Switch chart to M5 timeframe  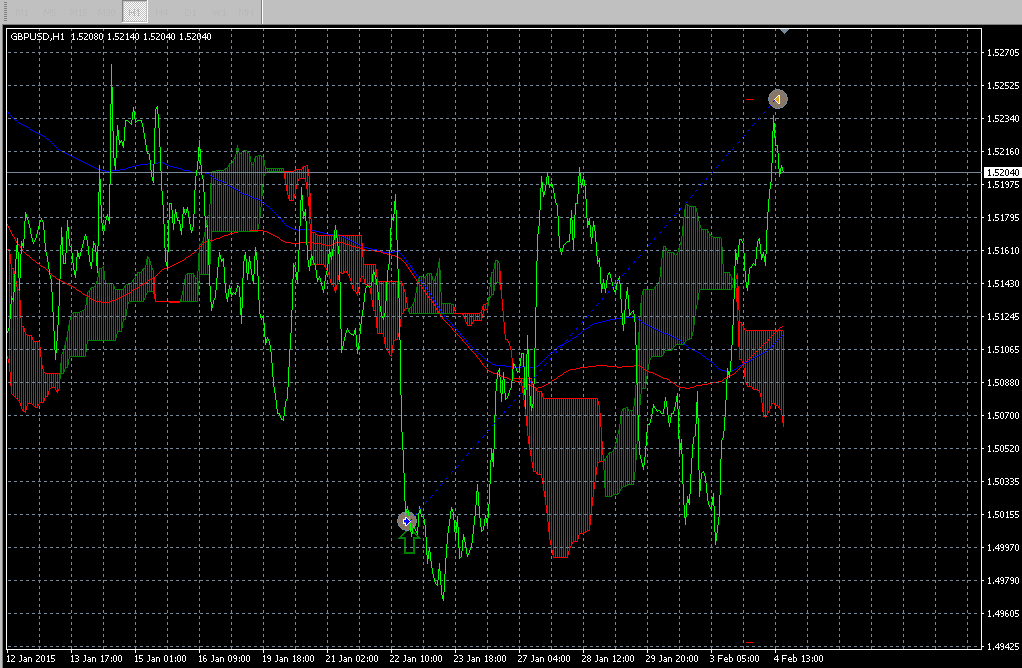[50, 12]
